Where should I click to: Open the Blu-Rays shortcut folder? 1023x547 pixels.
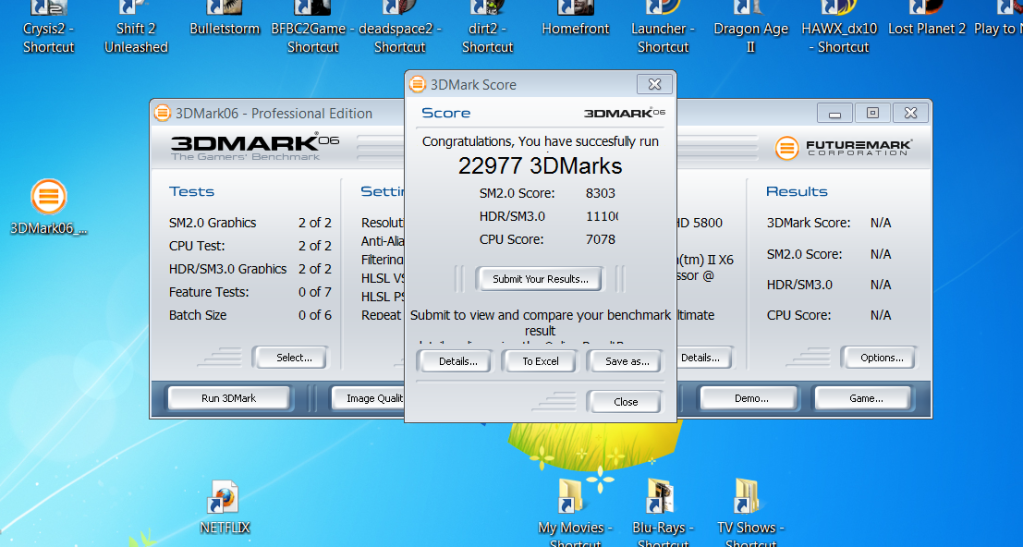tap(663, 513)
